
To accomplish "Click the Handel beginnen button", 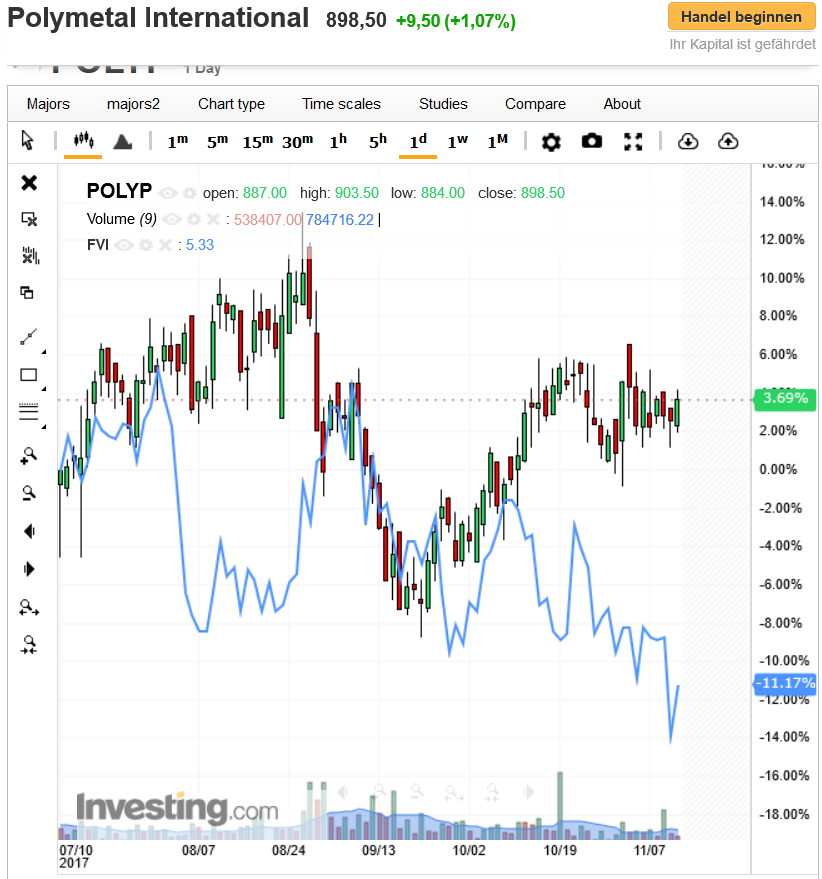I will tap(741, 17).
